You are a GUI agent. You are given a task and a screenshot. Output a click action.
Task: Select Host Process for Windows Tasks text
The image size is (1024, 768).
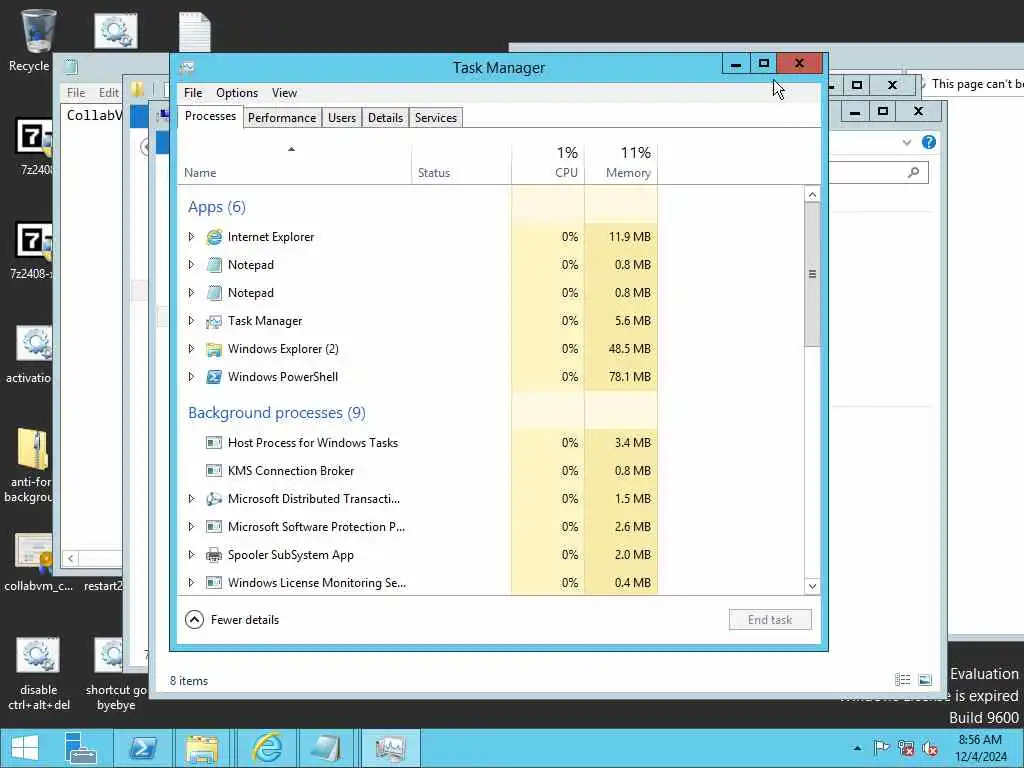(x=313, y=443)
